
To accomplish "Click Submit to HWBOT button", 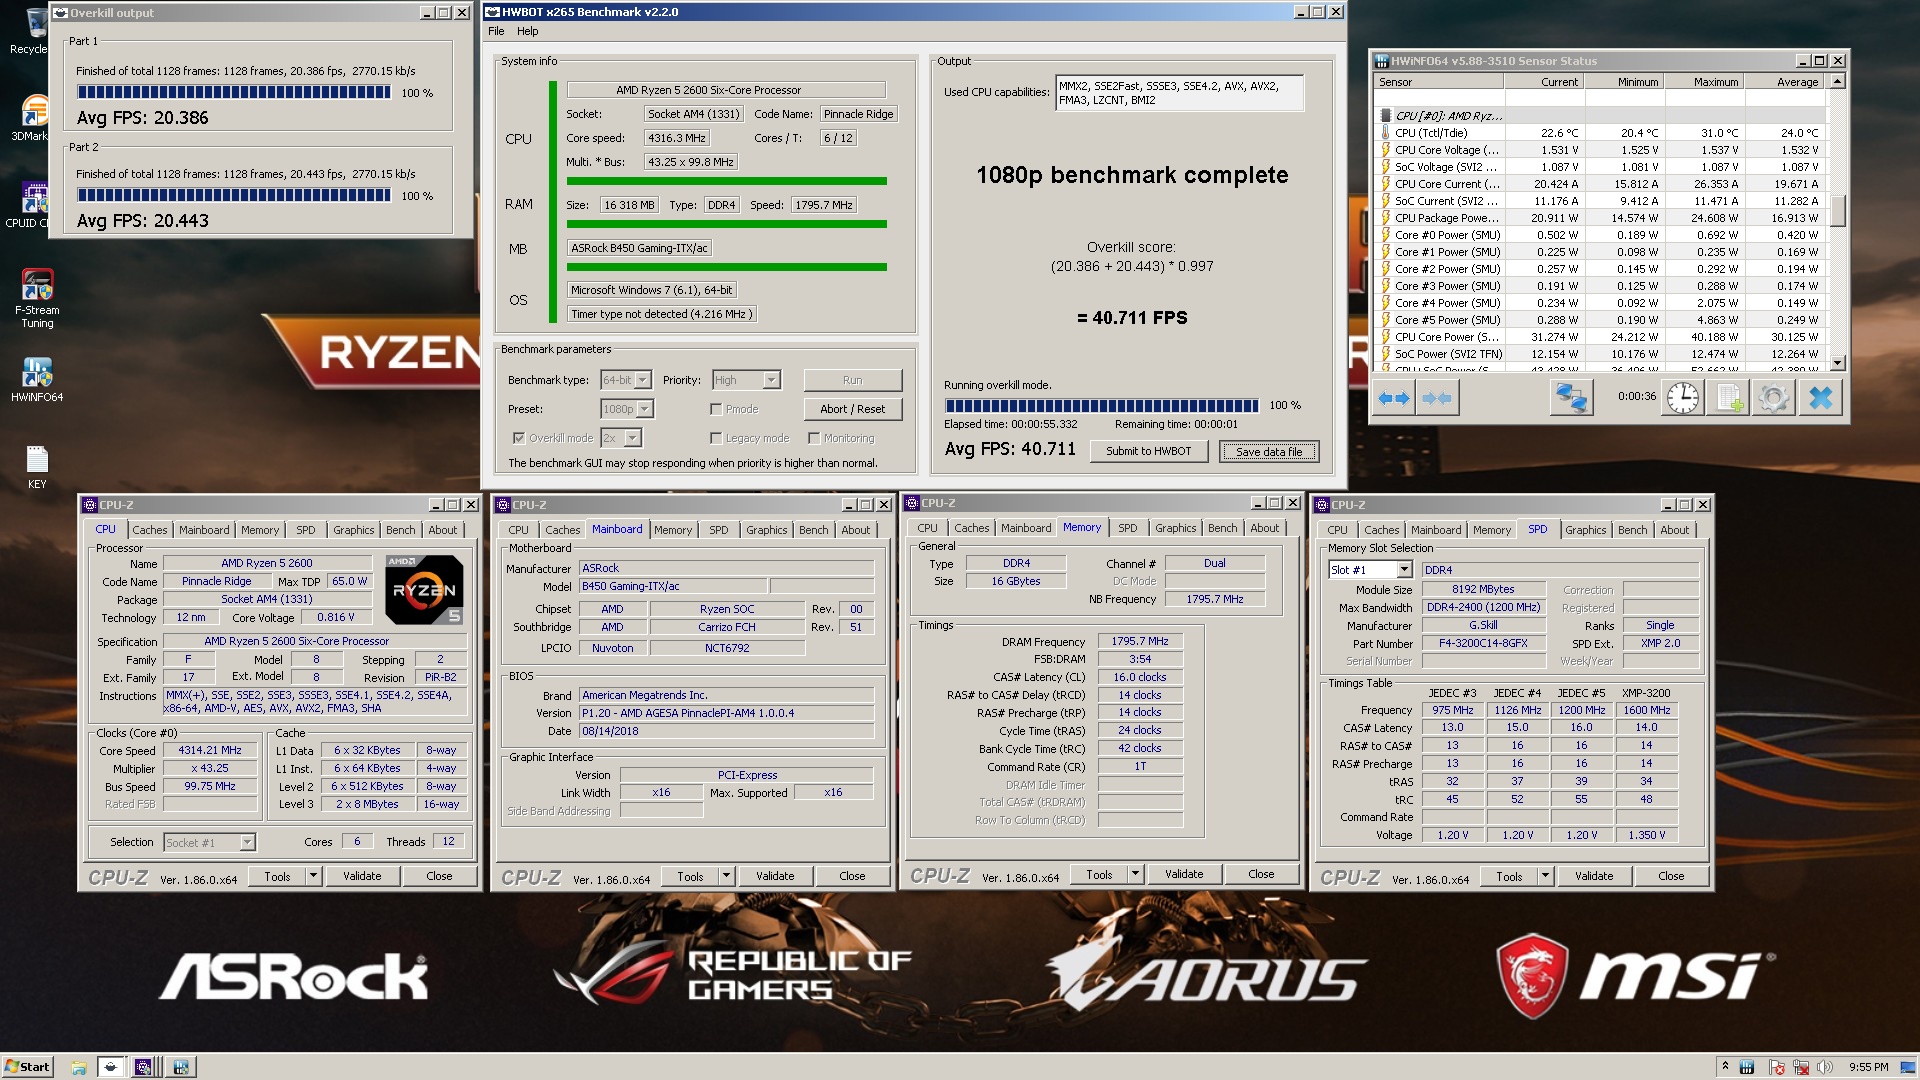I will pos(1148,451).
